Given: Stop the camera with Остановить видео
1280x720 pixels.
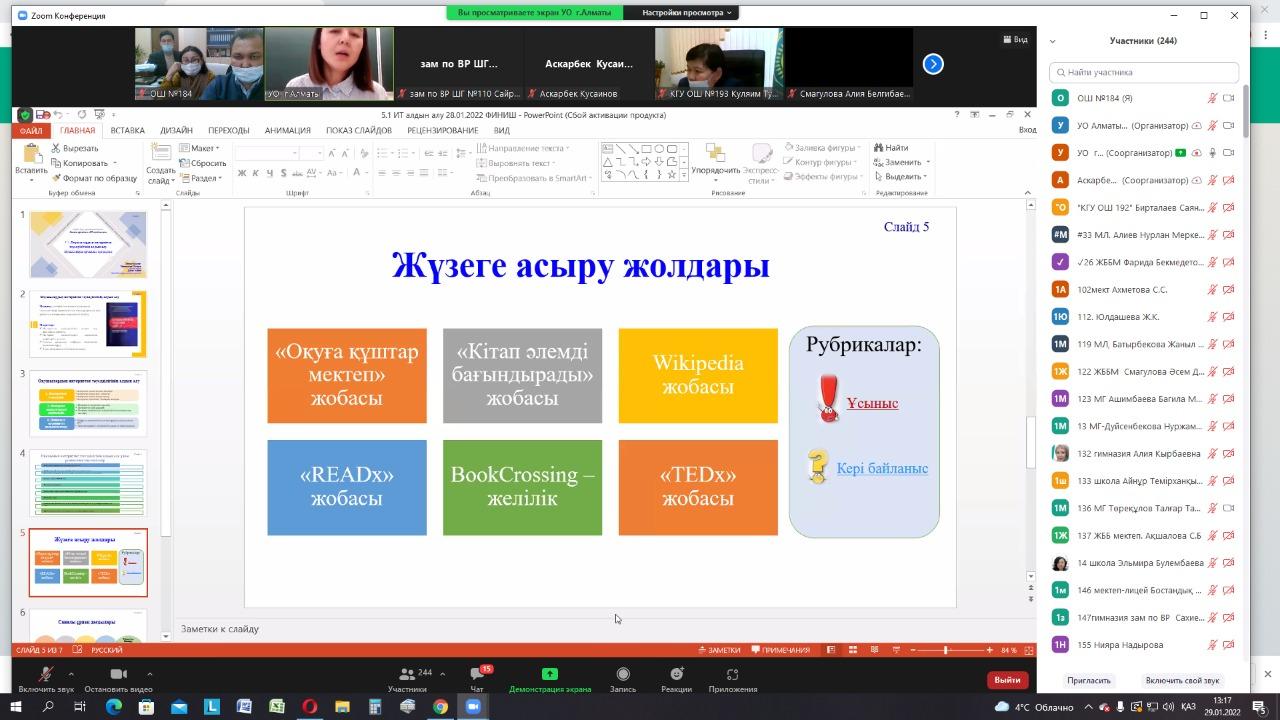Looking at the screenshot, I should click(118, 677).
